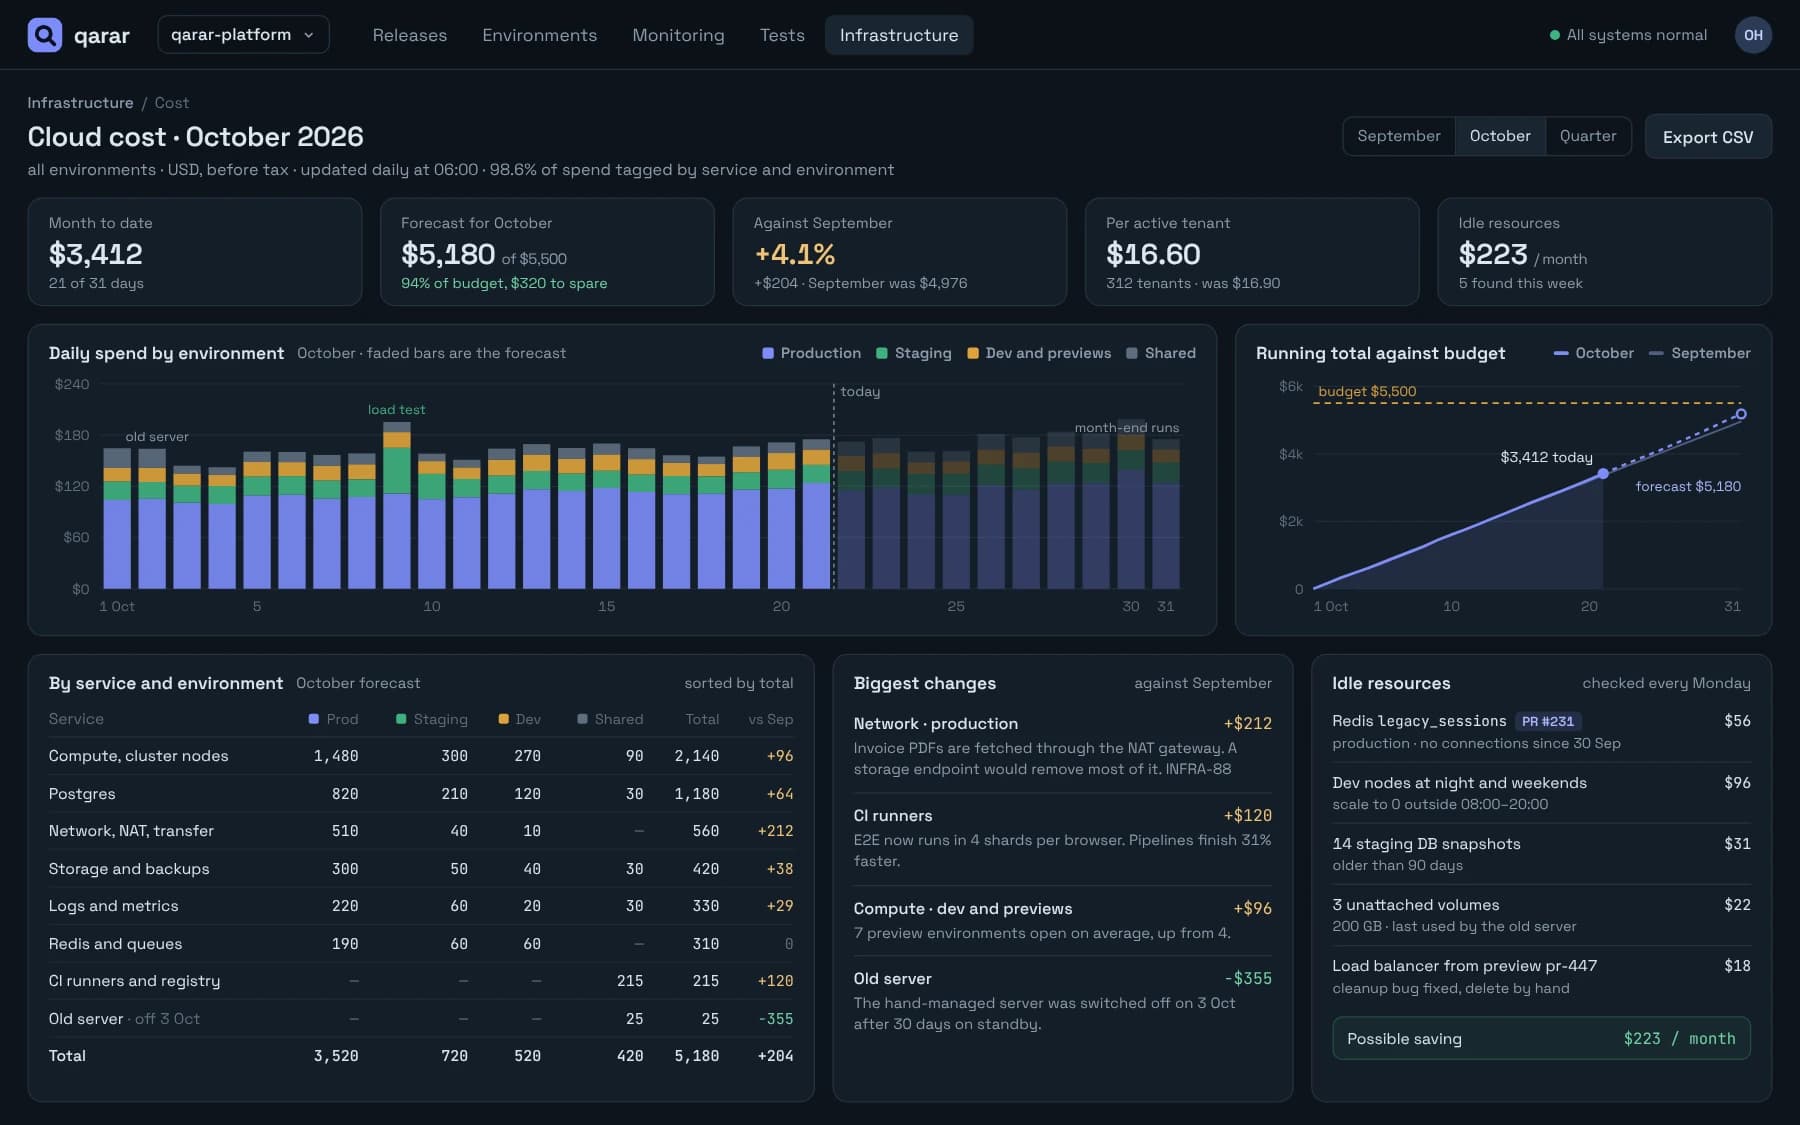Select the October period
Image resolution: width=1800 pixels, height=1125 pixels.
pos(1500,136)
